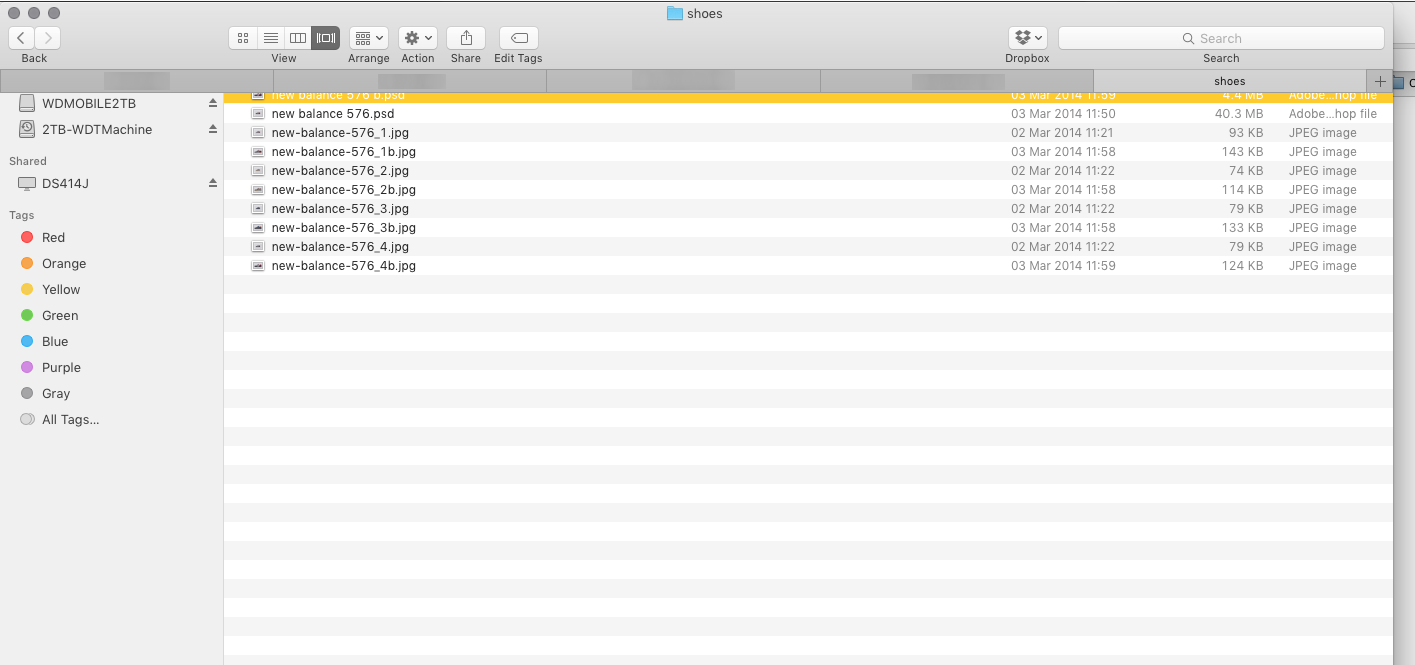1415x665 pixels.
Task: Go forward with the right chevron button
Action: tap(48, 38)
